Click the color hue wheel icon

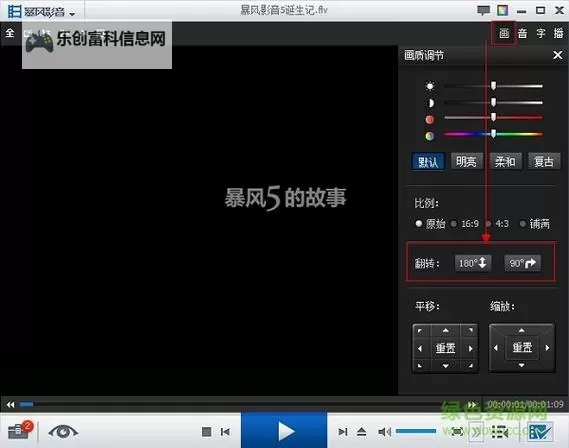430,136
